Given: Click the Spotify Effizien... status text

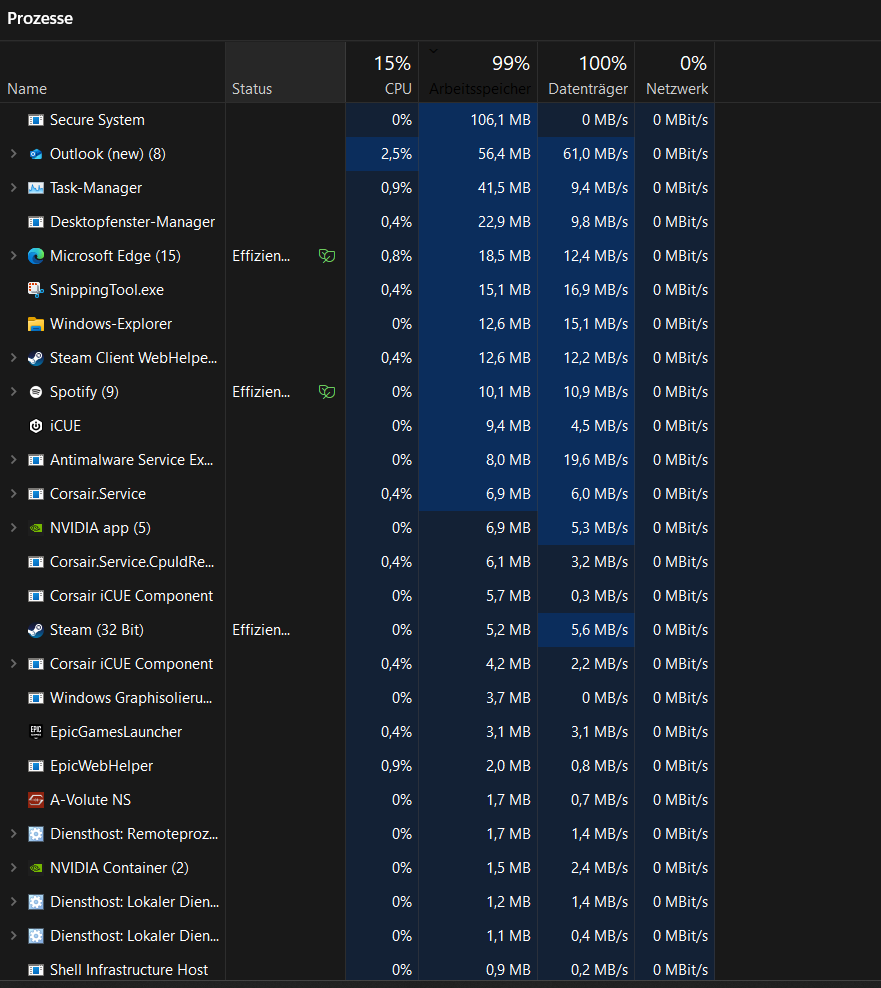Looking at the screenshot, I should click(x=261, y=392).
